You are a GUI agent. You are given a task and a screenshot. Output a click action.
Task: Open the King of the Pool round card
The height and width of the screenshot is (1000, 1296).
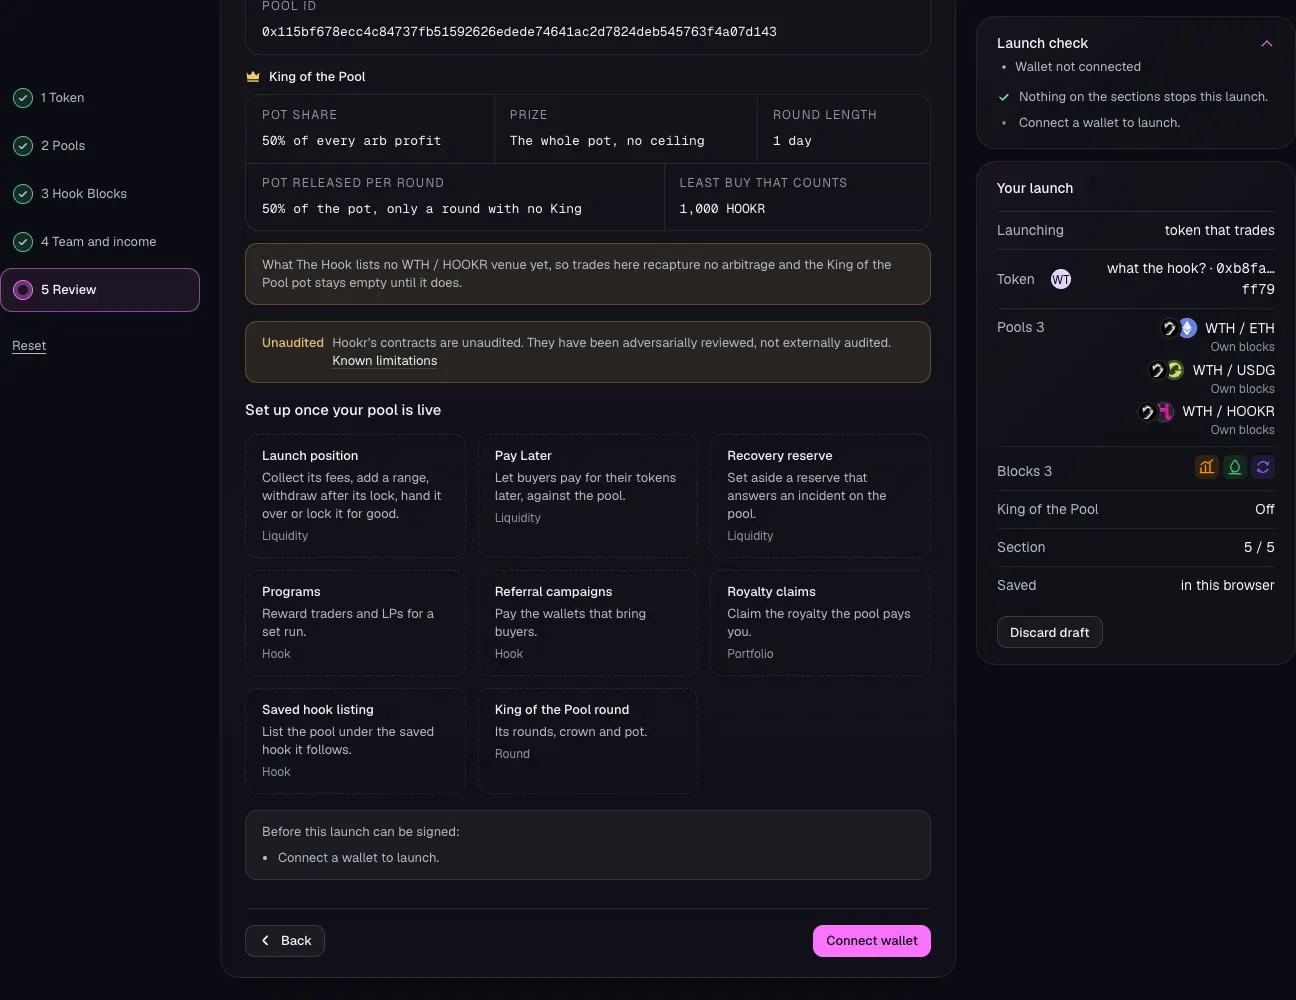click(x=588, y=741)
